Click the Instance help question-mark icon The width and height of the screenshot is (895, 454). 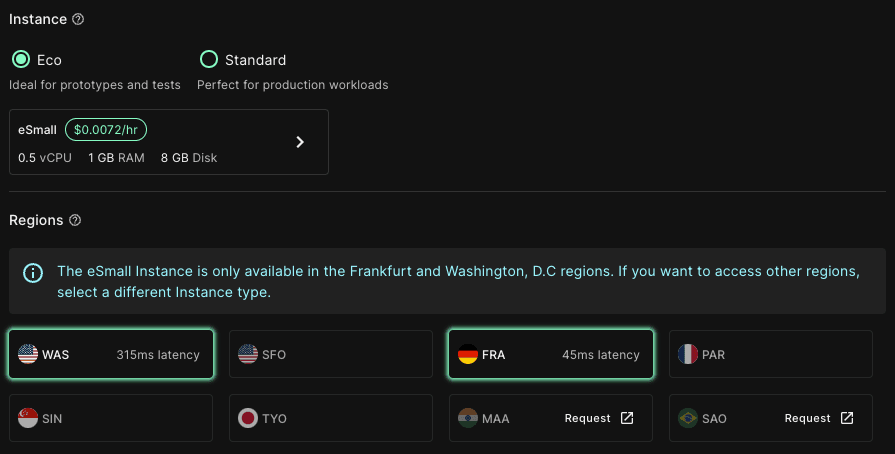[79, 20]
